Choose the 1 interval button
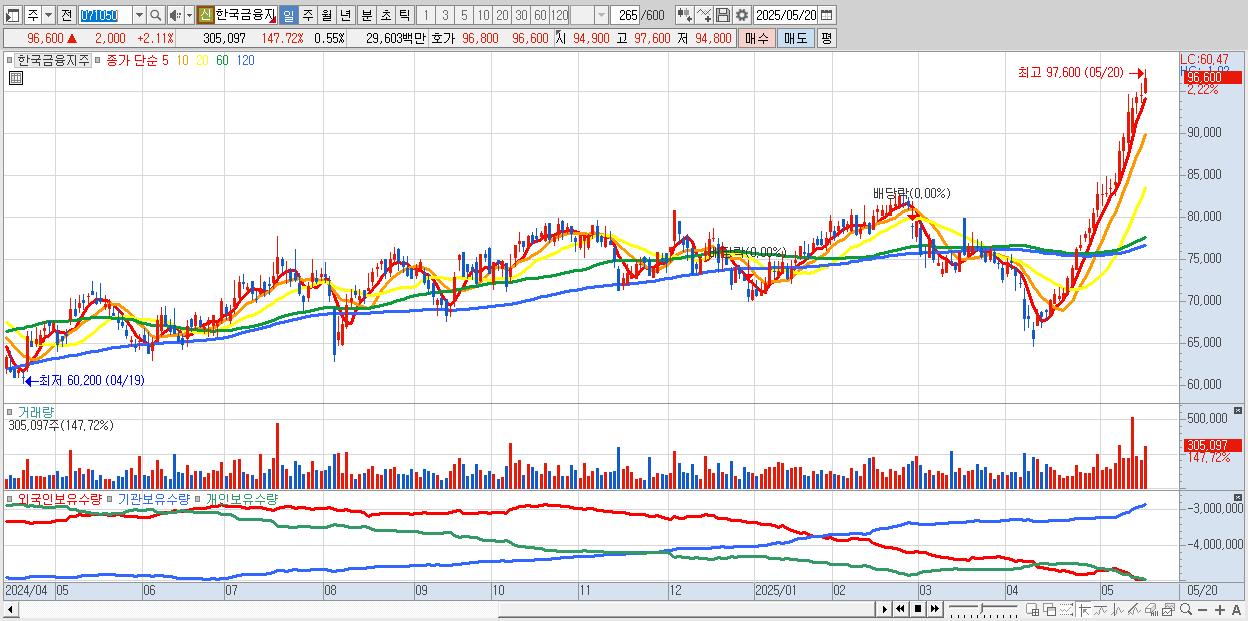Viewport: 1248px width, 621px height. pyautogui.click(x=426, y=15)
